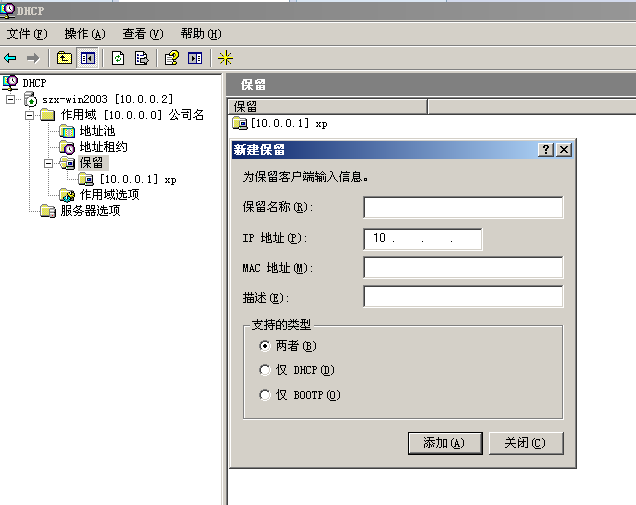Select the 仅 DHCP(D) radio button
636x505 pixels.
(x=264, y=370)
